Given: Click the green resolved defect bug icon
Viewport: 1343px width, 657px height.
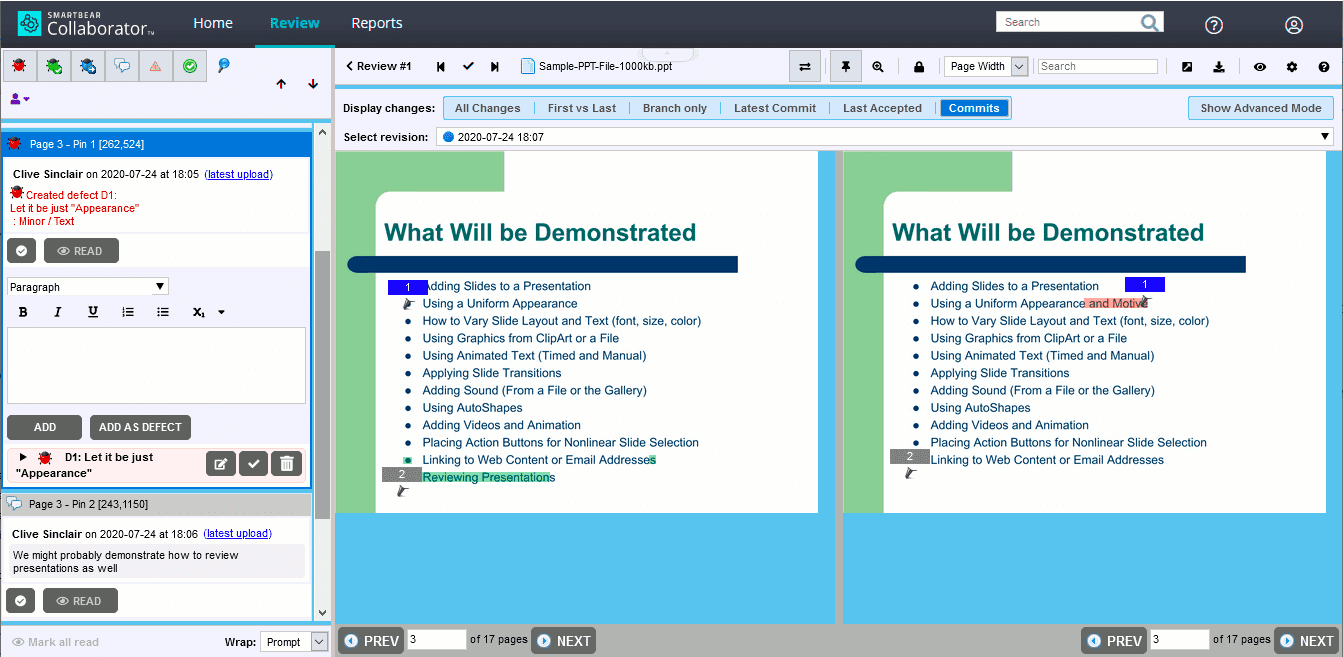Looking at the screenshot, I should coord(53,65).
